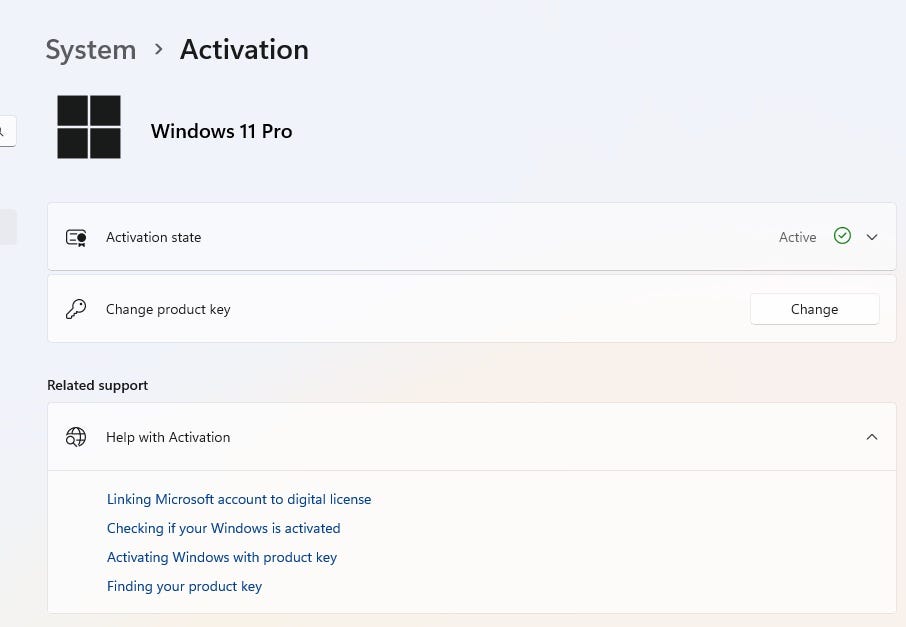Expand the Activation state details chevron

tap(872, 237)
